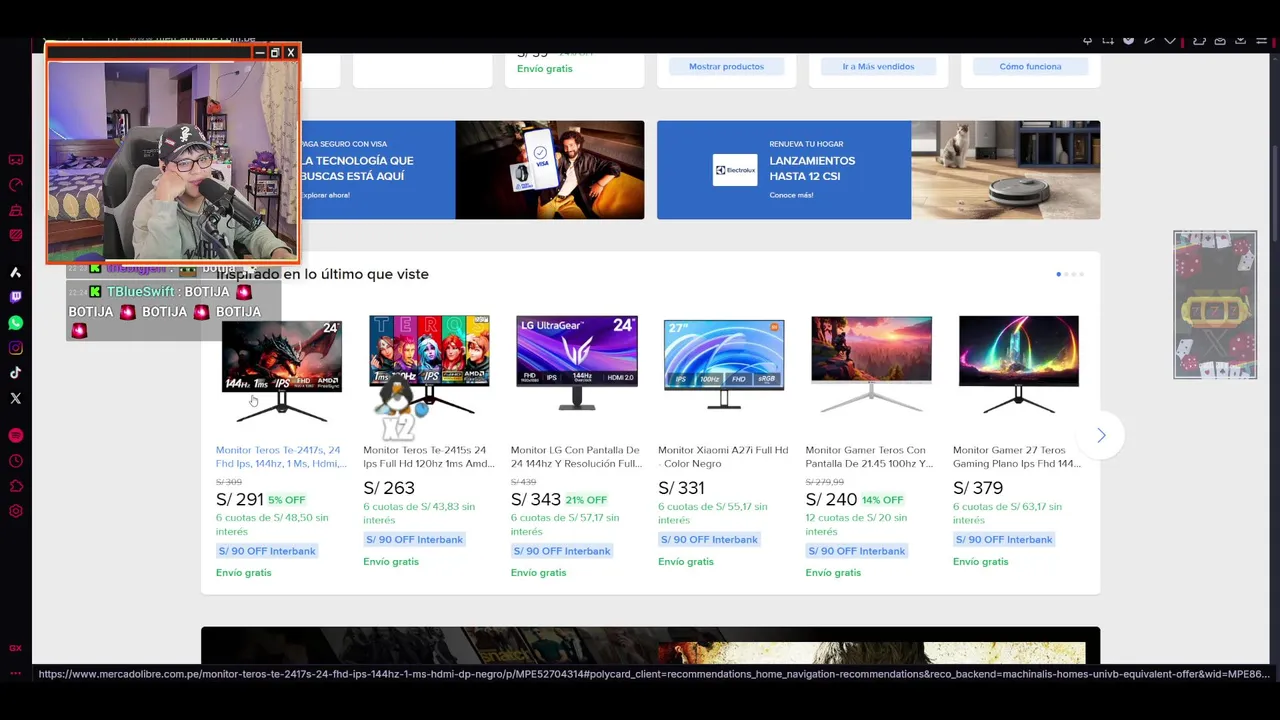Open extensions cube icon in sidebar
The width and height of the screenshot is (1280, 720).
[x=15, y=486]
